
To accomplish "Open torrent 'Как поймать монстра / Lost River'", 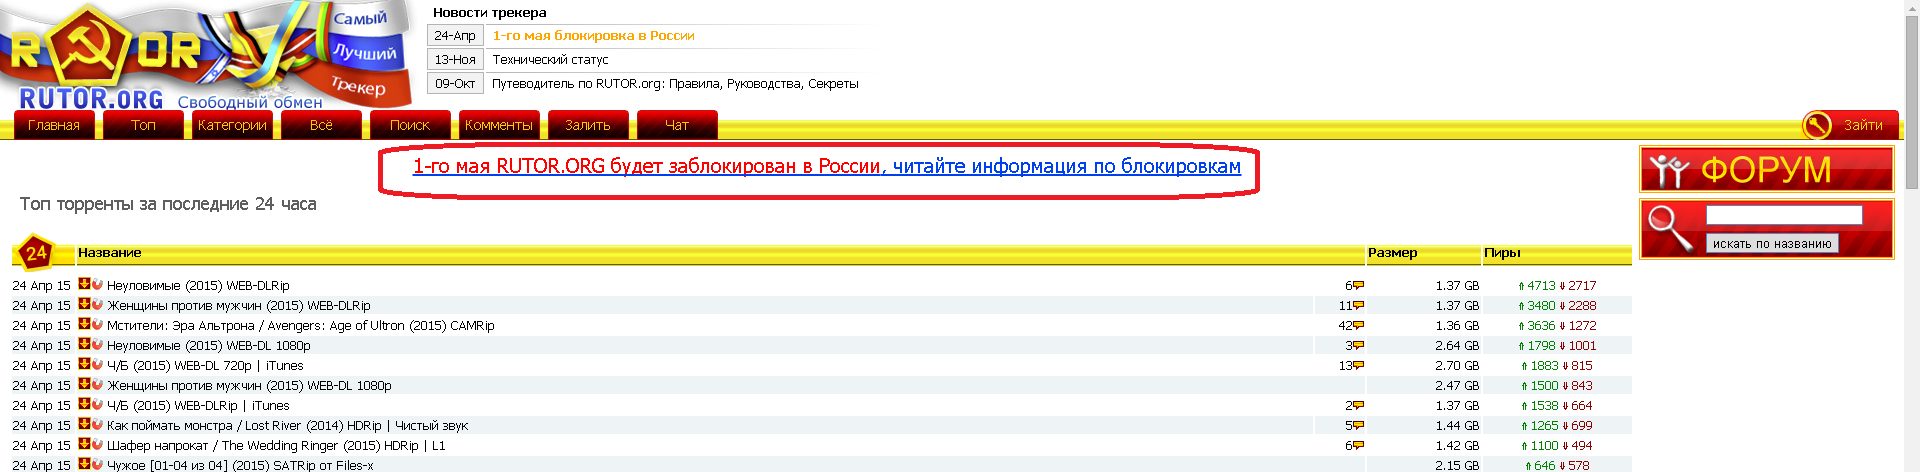I will tap(287, 425).
